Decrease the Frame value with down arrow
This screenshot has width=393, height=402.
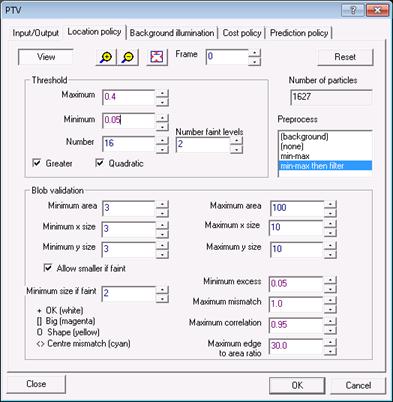click(x=255, y=61)
